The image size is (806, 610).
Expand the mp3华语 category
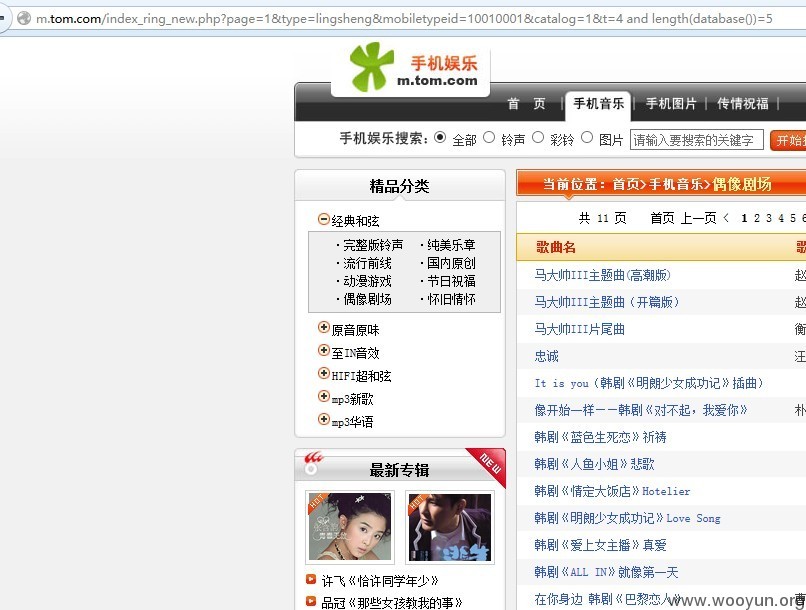click(x=323, y=419)
